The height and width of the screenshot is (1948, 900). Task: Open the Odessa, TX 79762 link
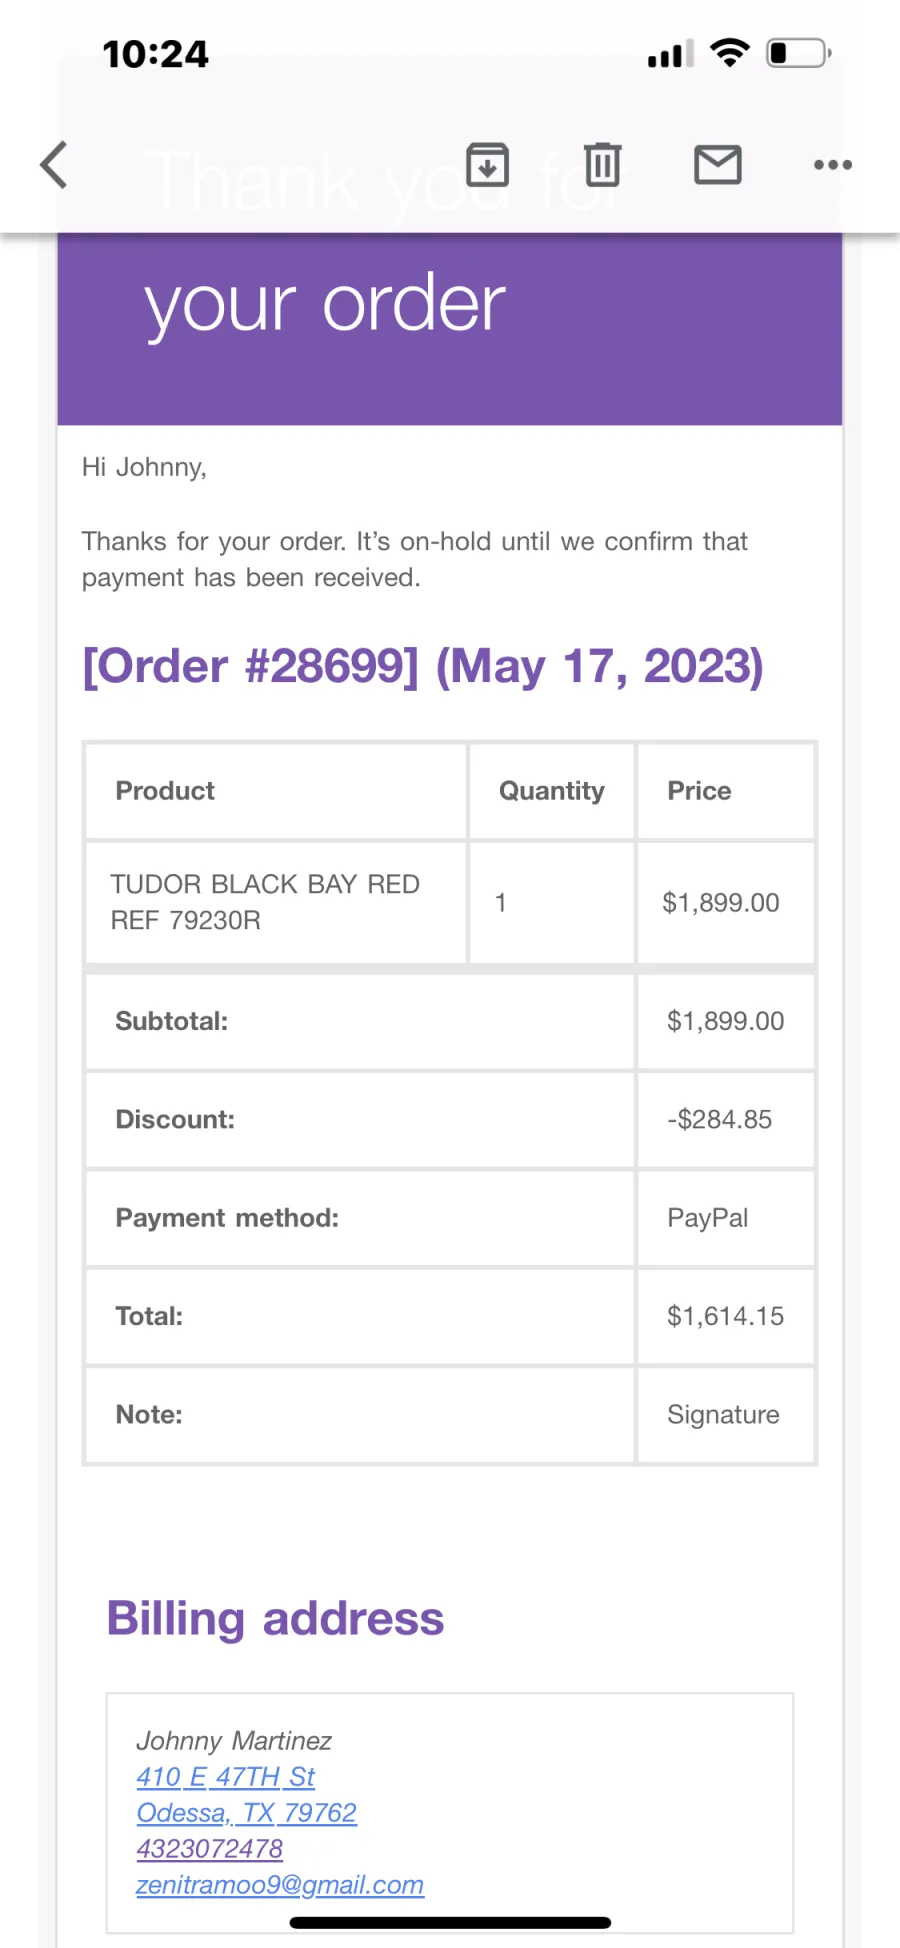pyautogui.click(x=247, y=1813)
